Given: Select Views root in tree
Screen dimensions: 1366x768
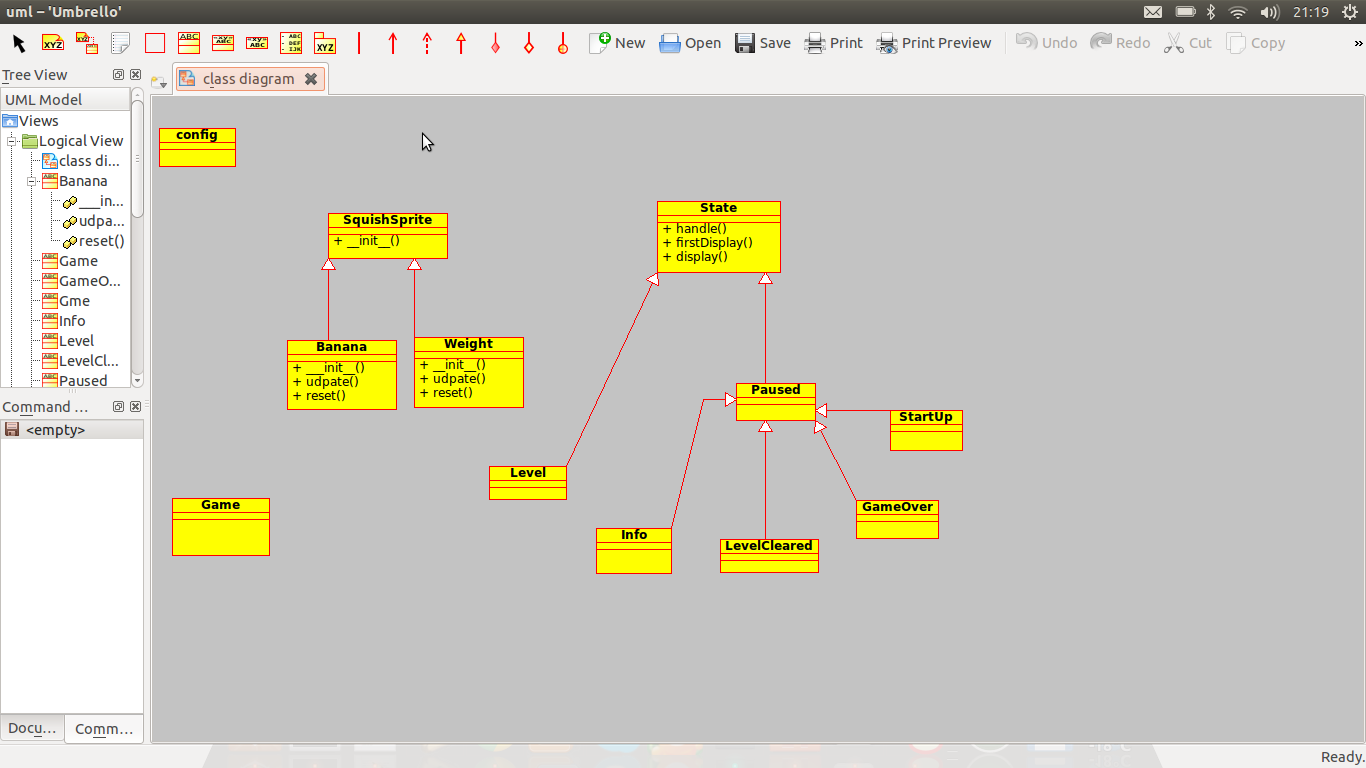Looking at the screenshot, I should (31, 121).
